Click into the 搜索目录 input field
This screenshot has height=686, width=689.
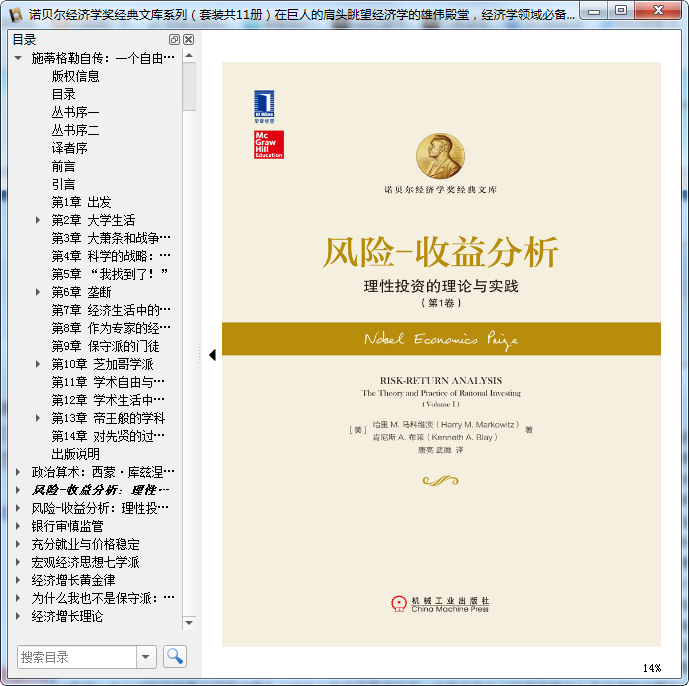77,657
